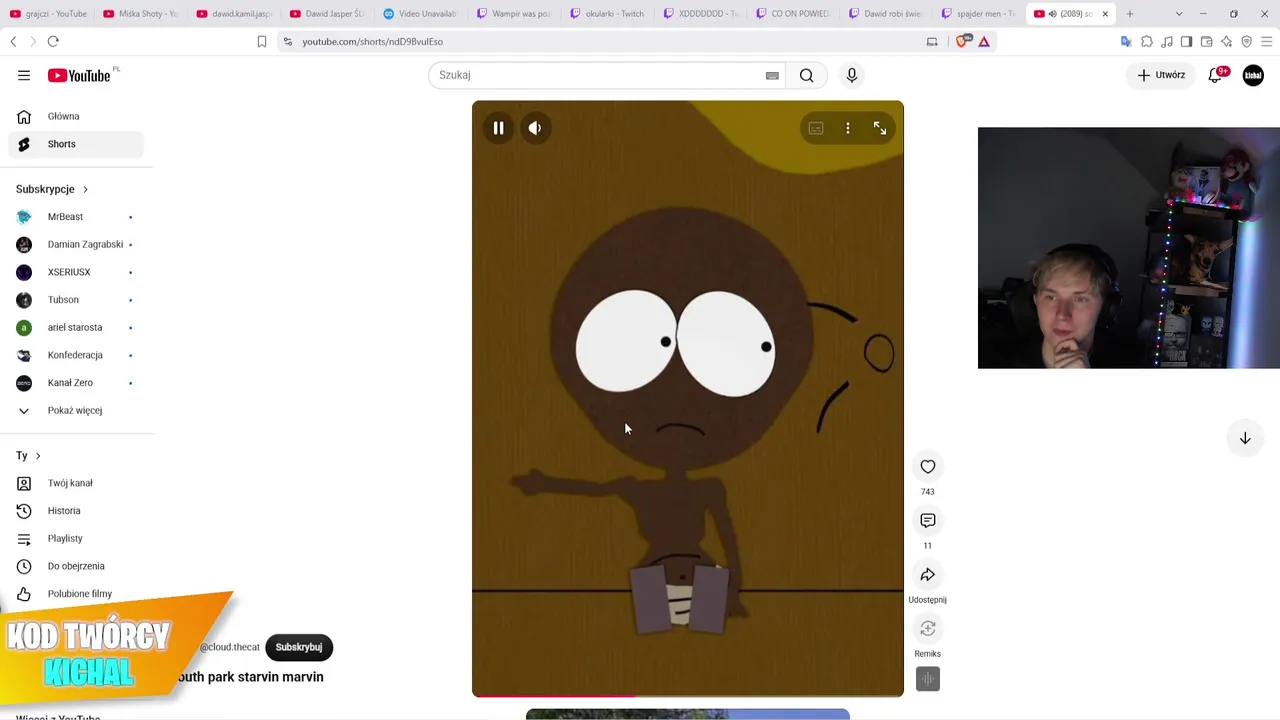View site information icon in address bar

point(288,42)
